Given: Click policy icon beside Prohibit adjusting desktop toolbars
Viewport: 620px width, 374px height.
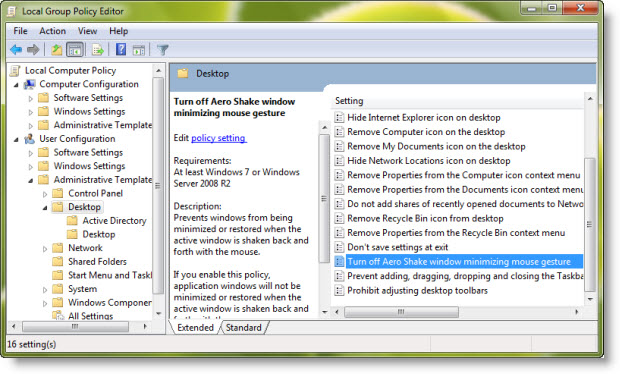Looking at the screenshot, I should (x=339, y=291).
